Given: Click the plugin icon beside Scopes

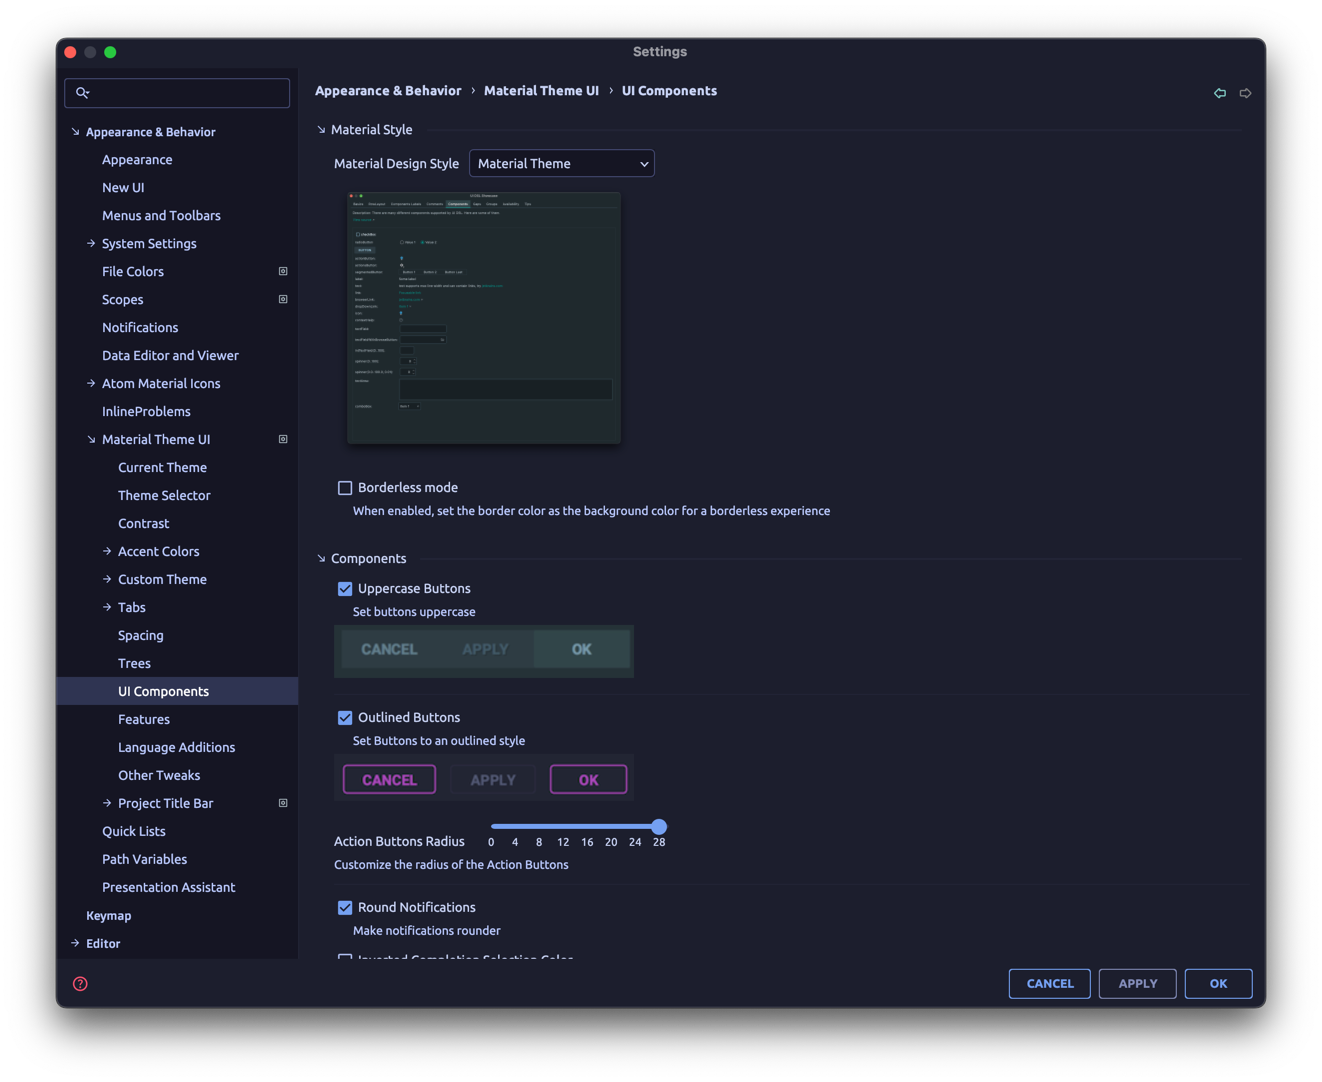Looking at the screenshot, I should click(x=282, y=299).
